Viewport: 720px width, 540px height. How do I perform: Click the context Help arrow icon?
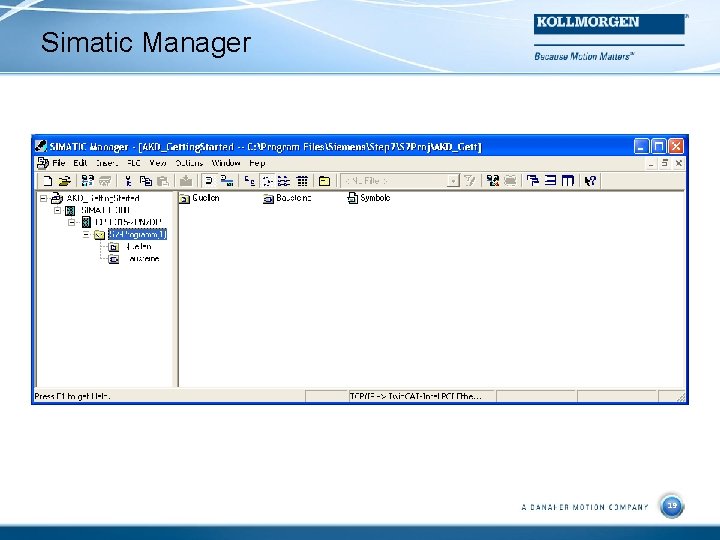(591, 181)
